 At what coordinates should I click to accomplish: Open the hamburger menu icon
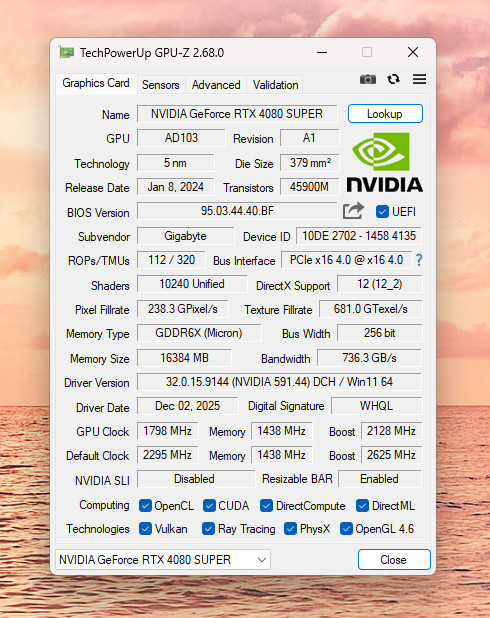click(x=419, y=79)
